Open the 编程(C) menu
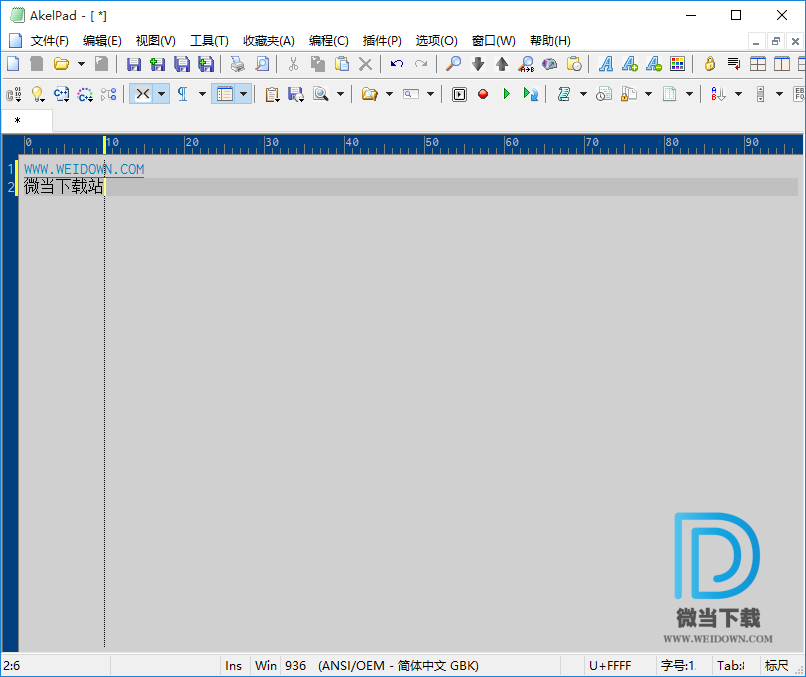Image resolution: width=806 pixels, height=677 pixels. point(328,41)
